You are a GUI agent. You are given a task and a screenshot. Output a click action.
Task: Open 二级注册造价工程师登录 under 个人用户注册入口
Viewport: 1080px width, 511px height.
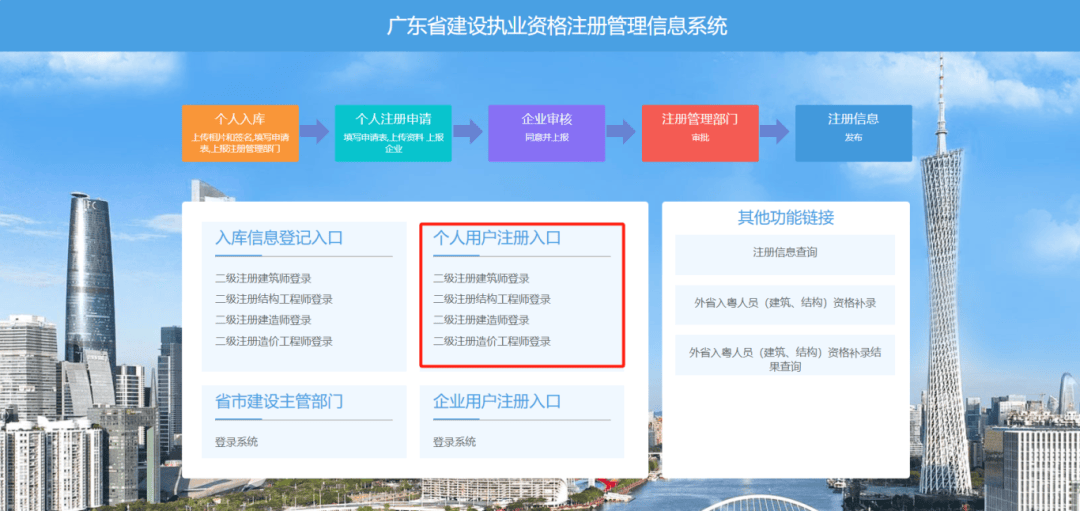[491, 341]
